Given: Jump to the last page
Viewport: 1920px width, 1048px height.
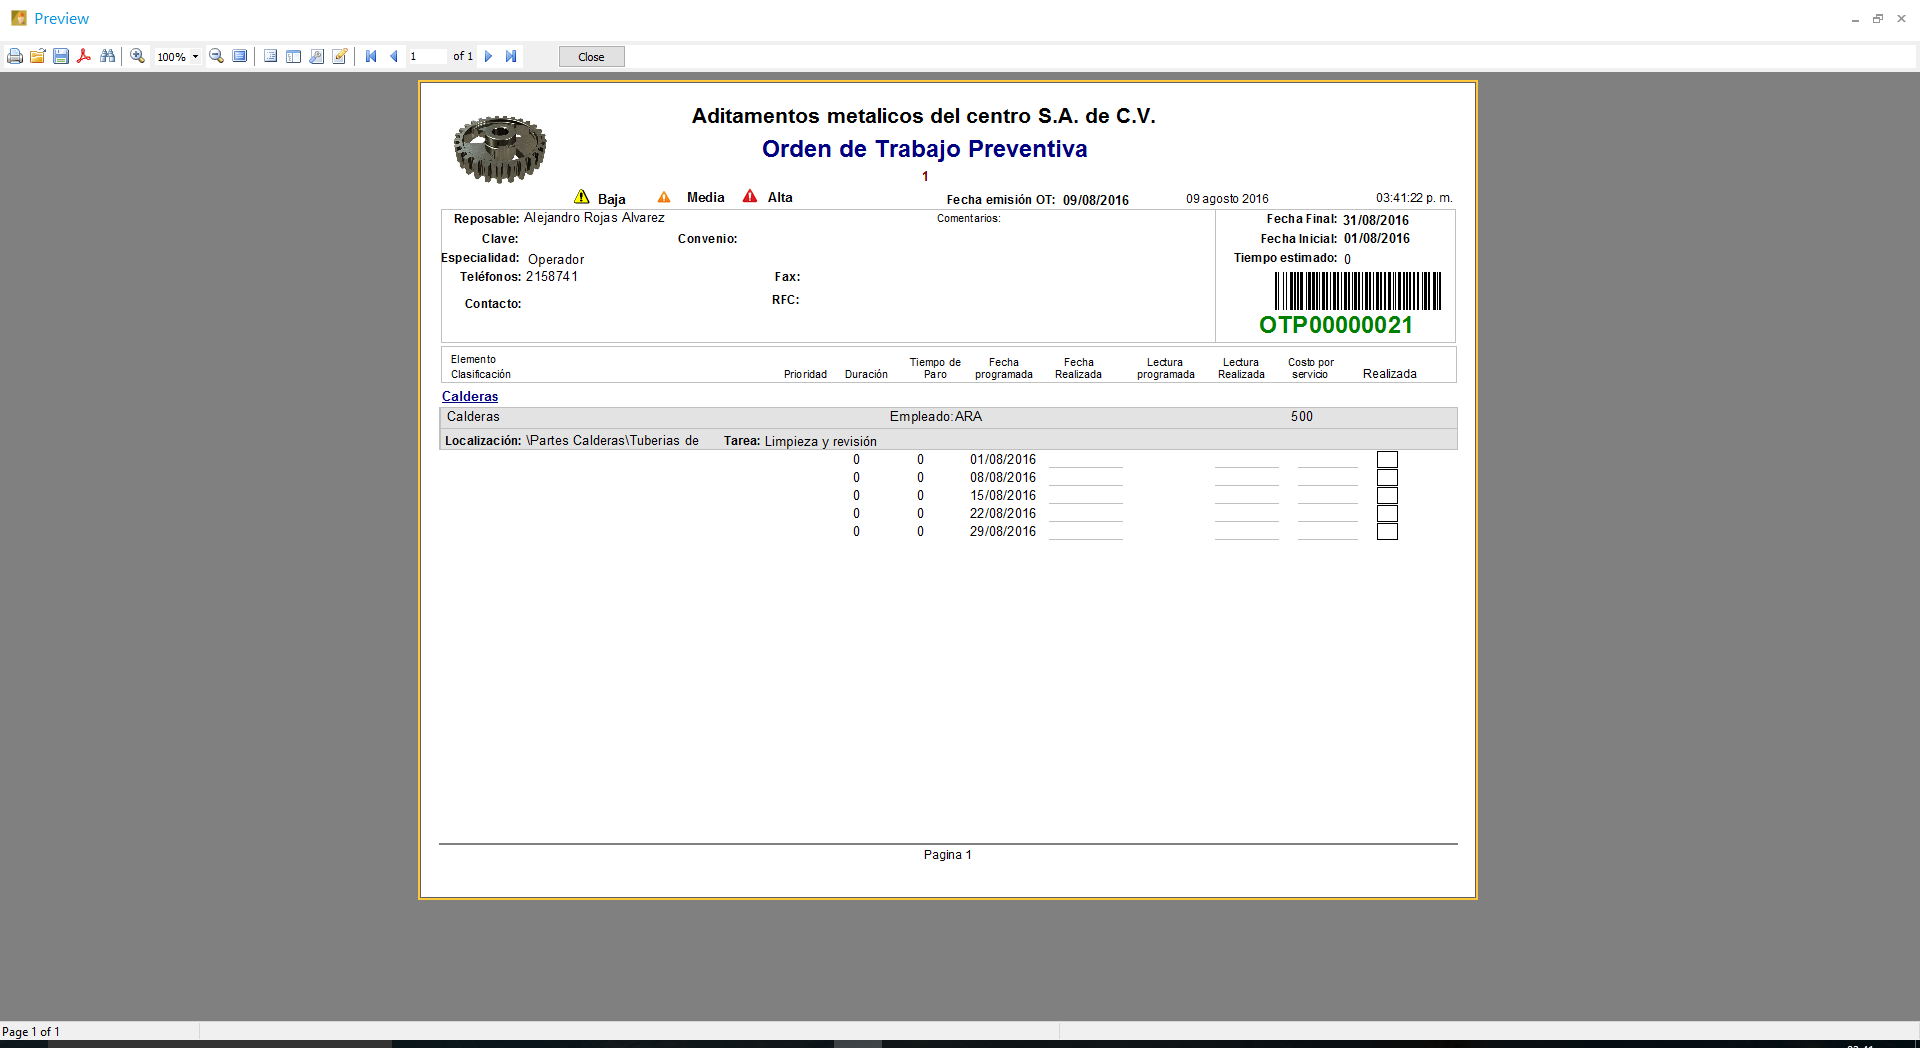Looking at the screenshot, I should (511, 57).
